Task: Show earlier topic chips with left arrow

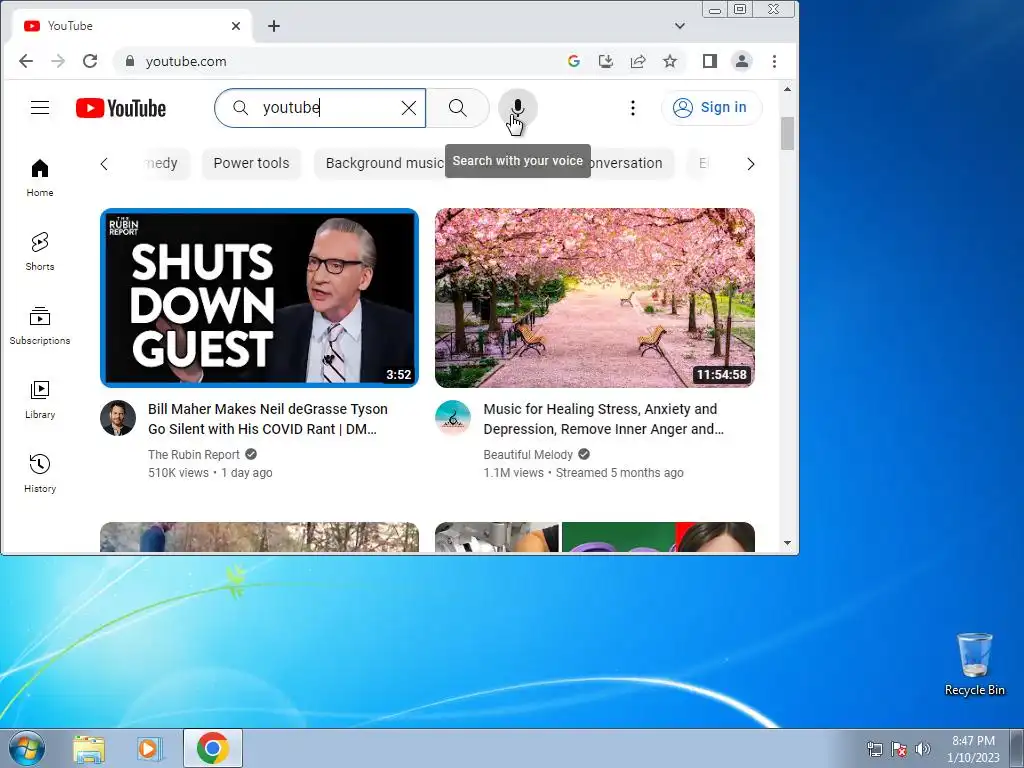Action: (104, 164)
